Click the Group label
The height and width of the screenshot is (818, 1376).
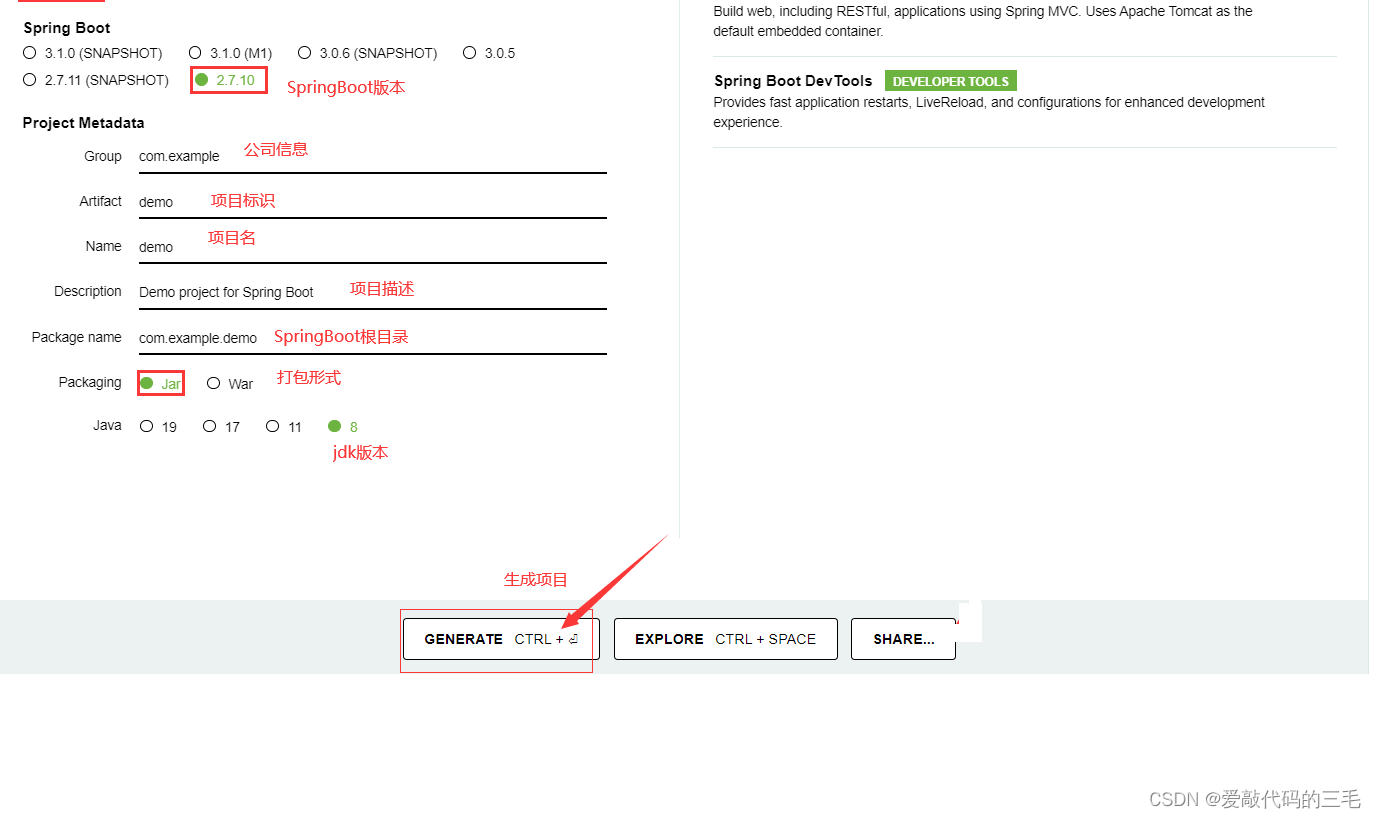click(x=103, y=156)
